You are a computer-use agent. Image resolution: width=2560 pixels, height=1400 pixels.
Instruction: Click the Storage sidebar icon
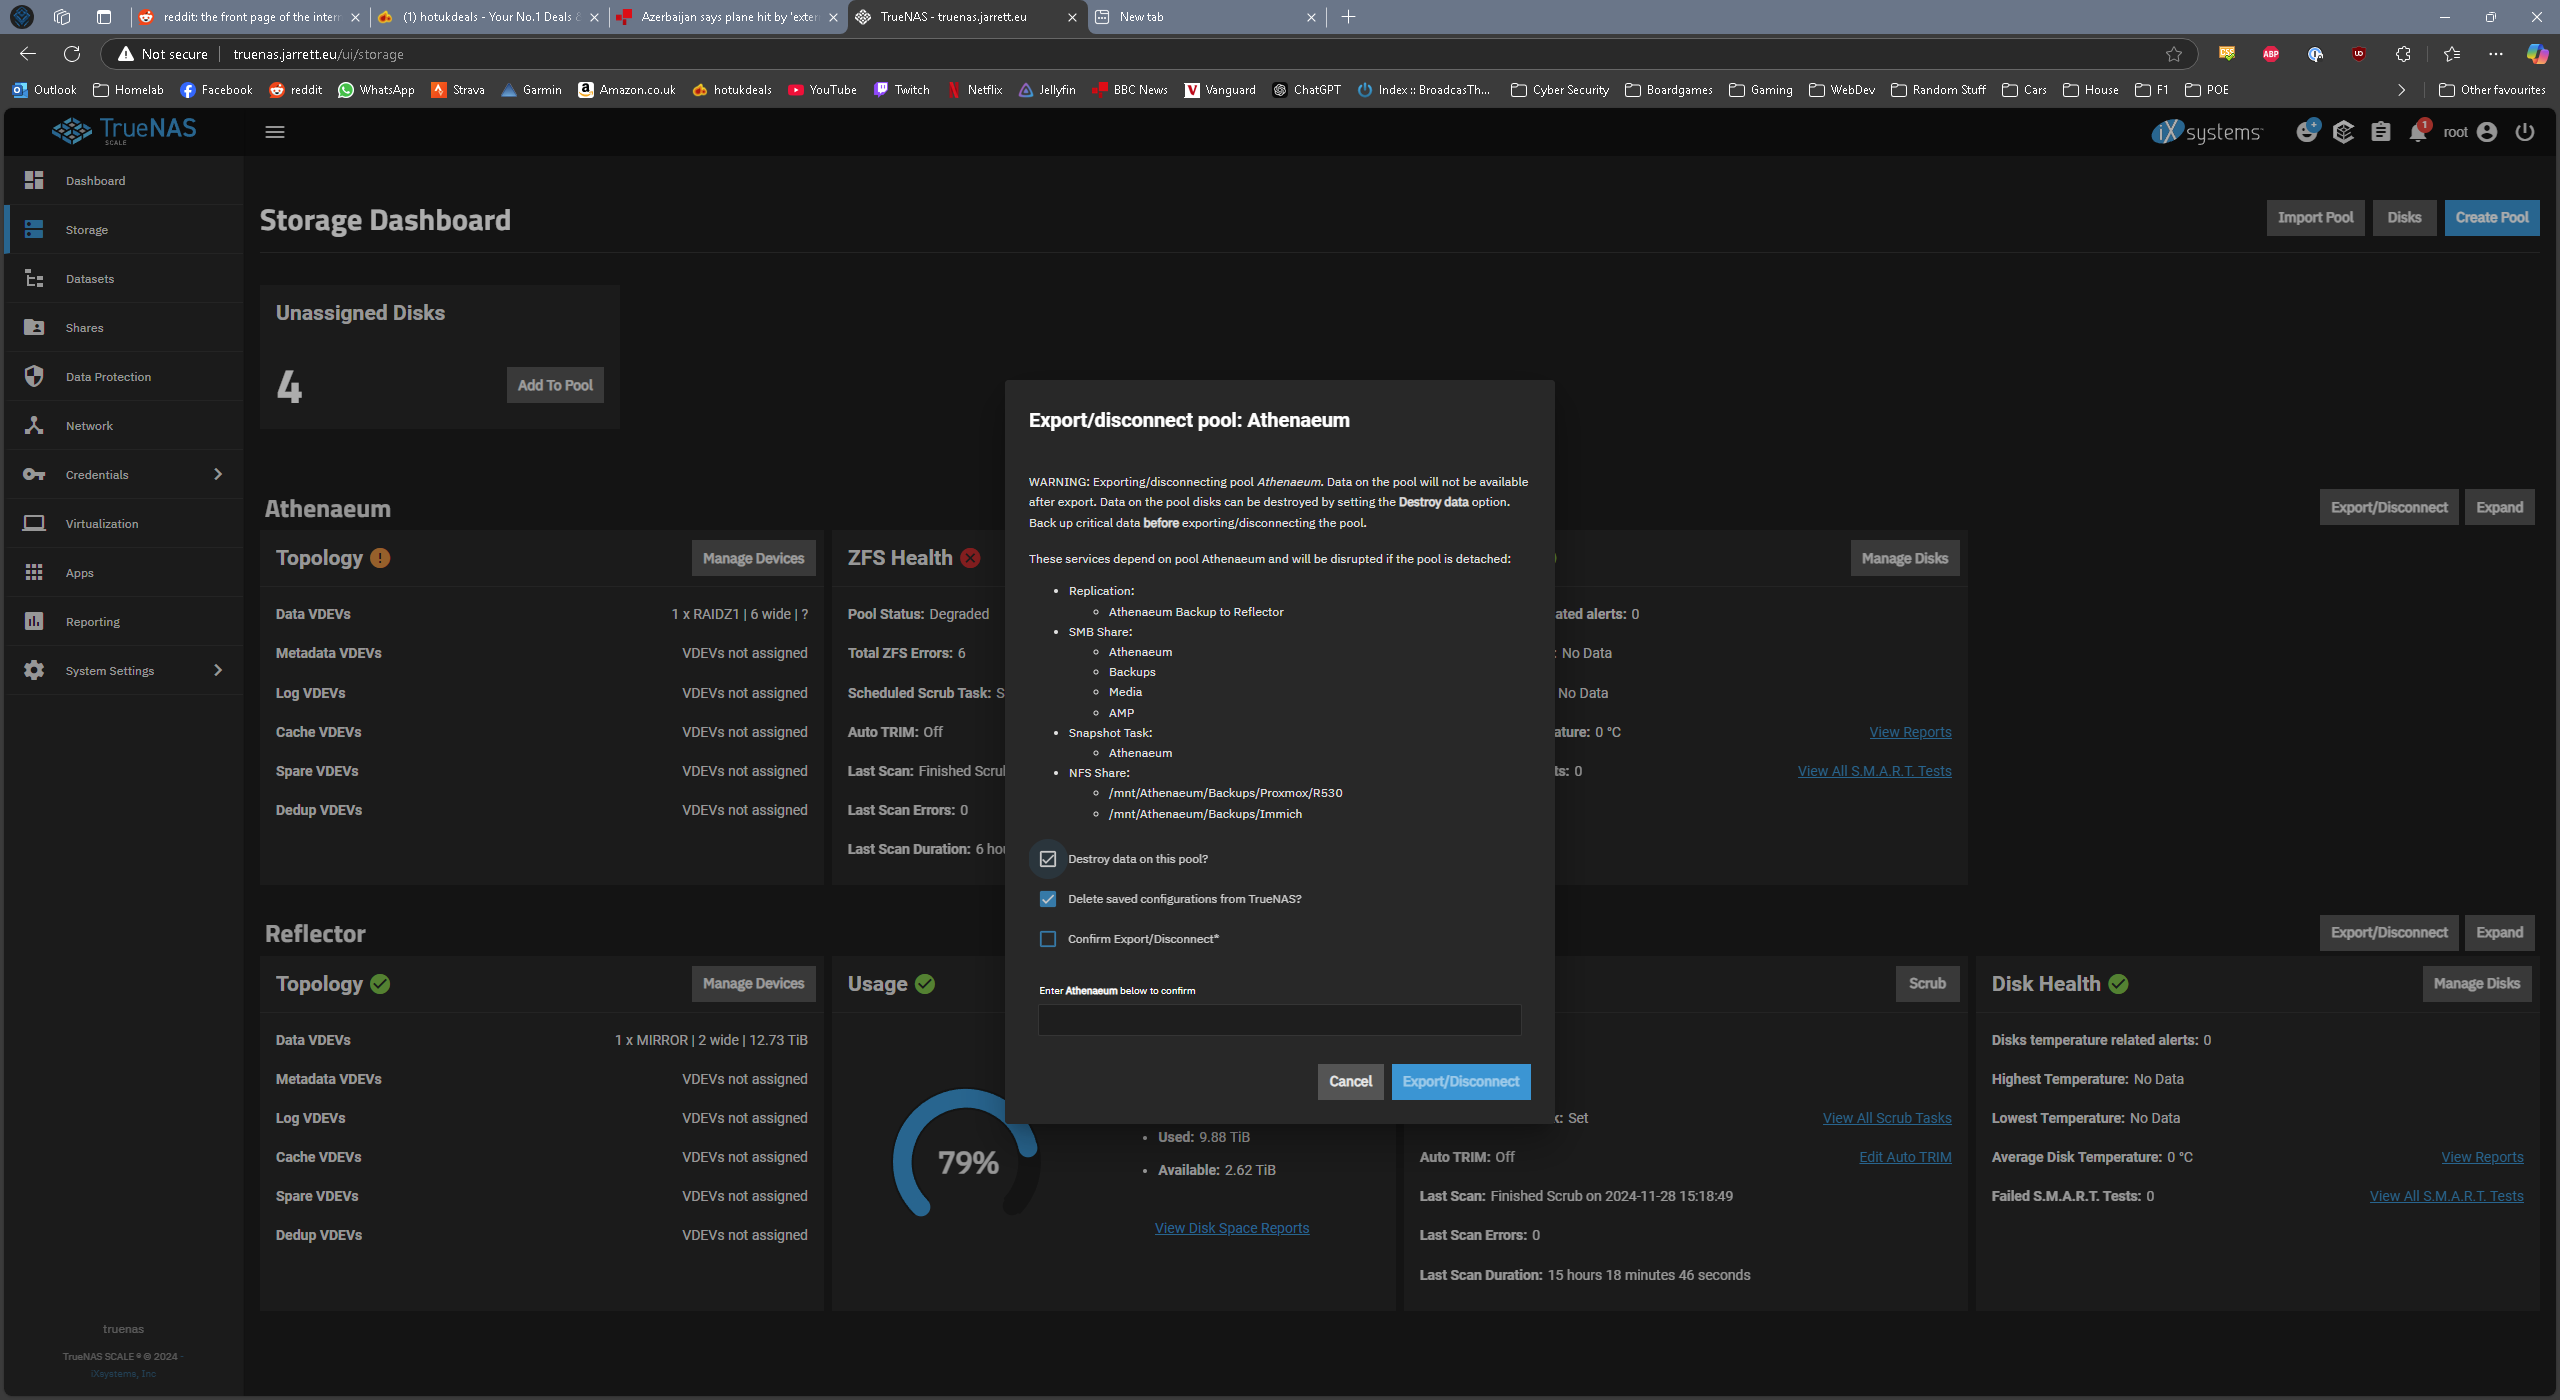[x=34, y=229]
